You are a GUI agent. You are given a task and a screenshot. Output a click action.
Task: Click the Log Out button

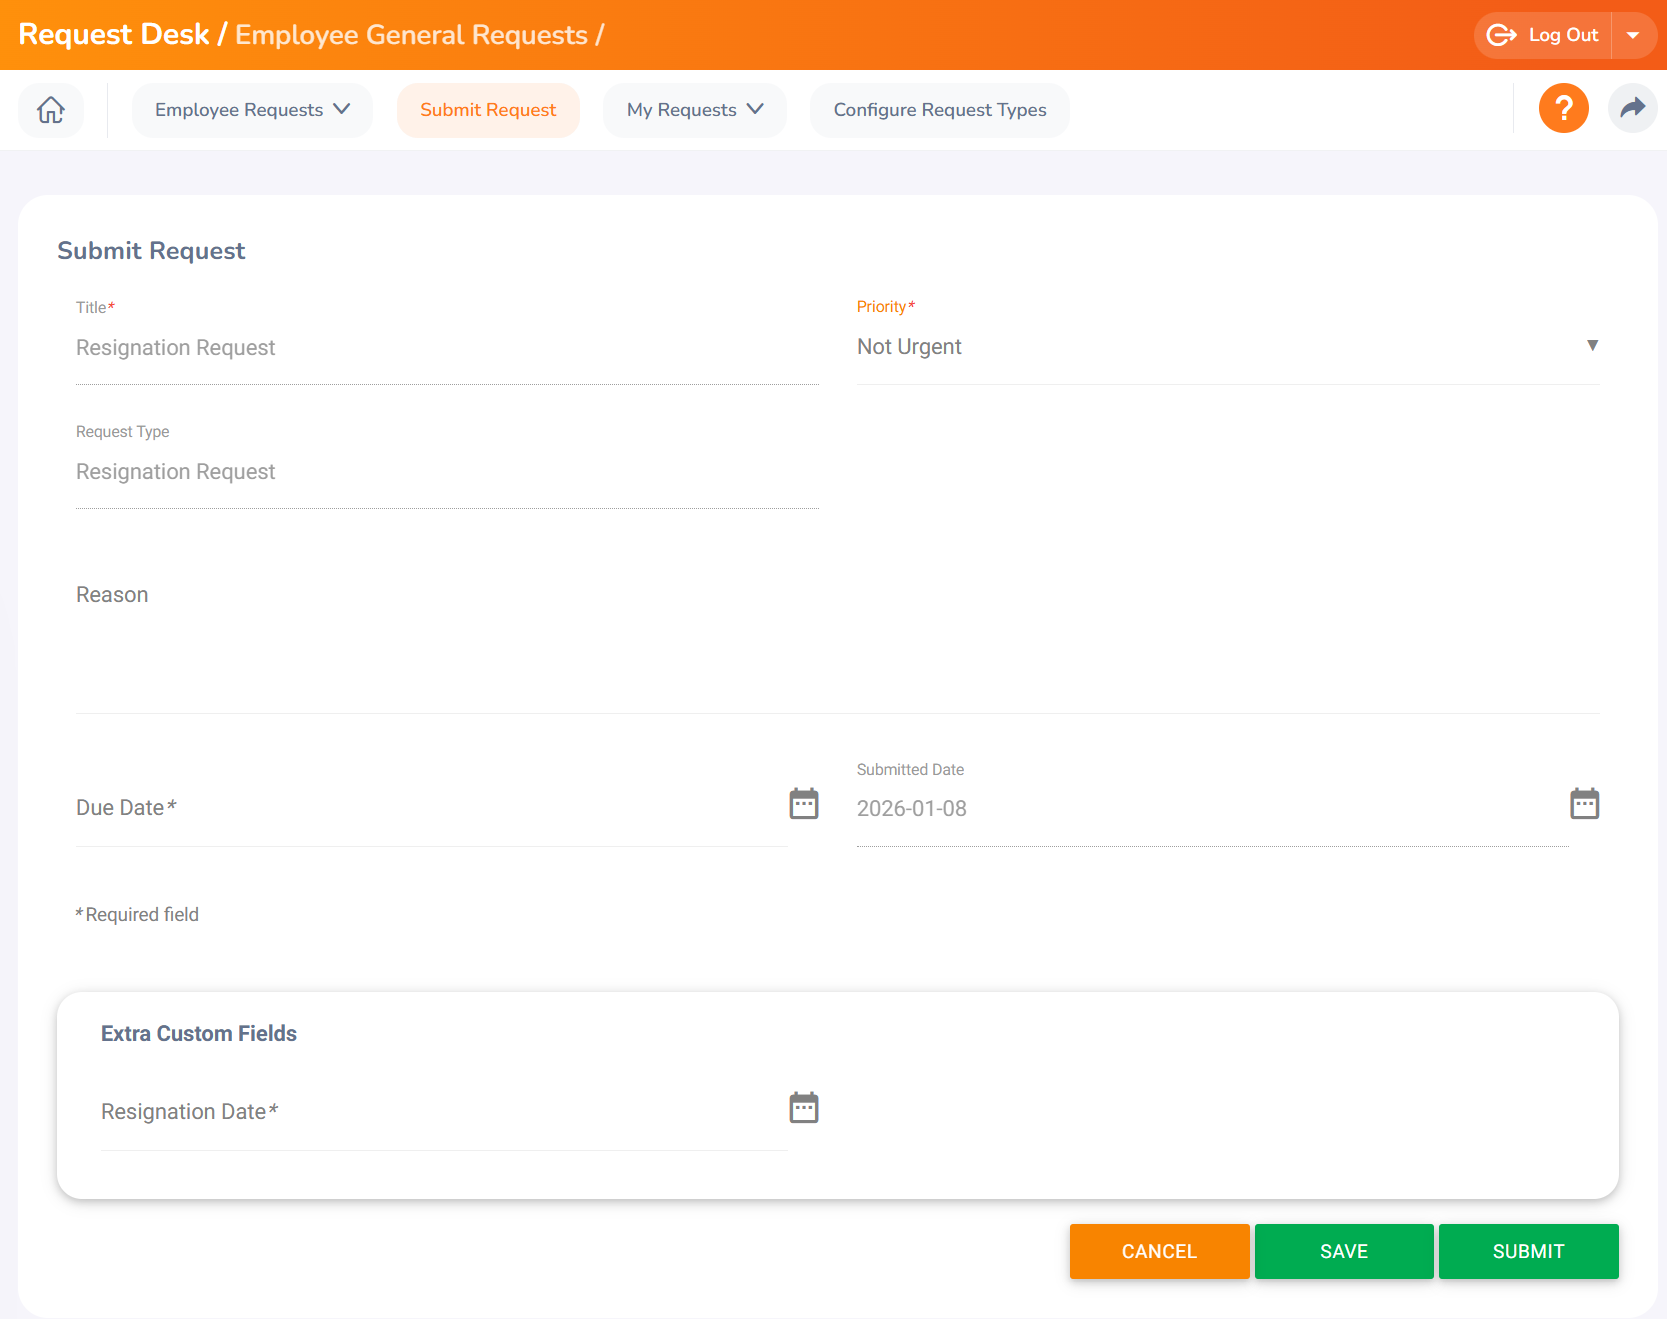[1544, 35]
